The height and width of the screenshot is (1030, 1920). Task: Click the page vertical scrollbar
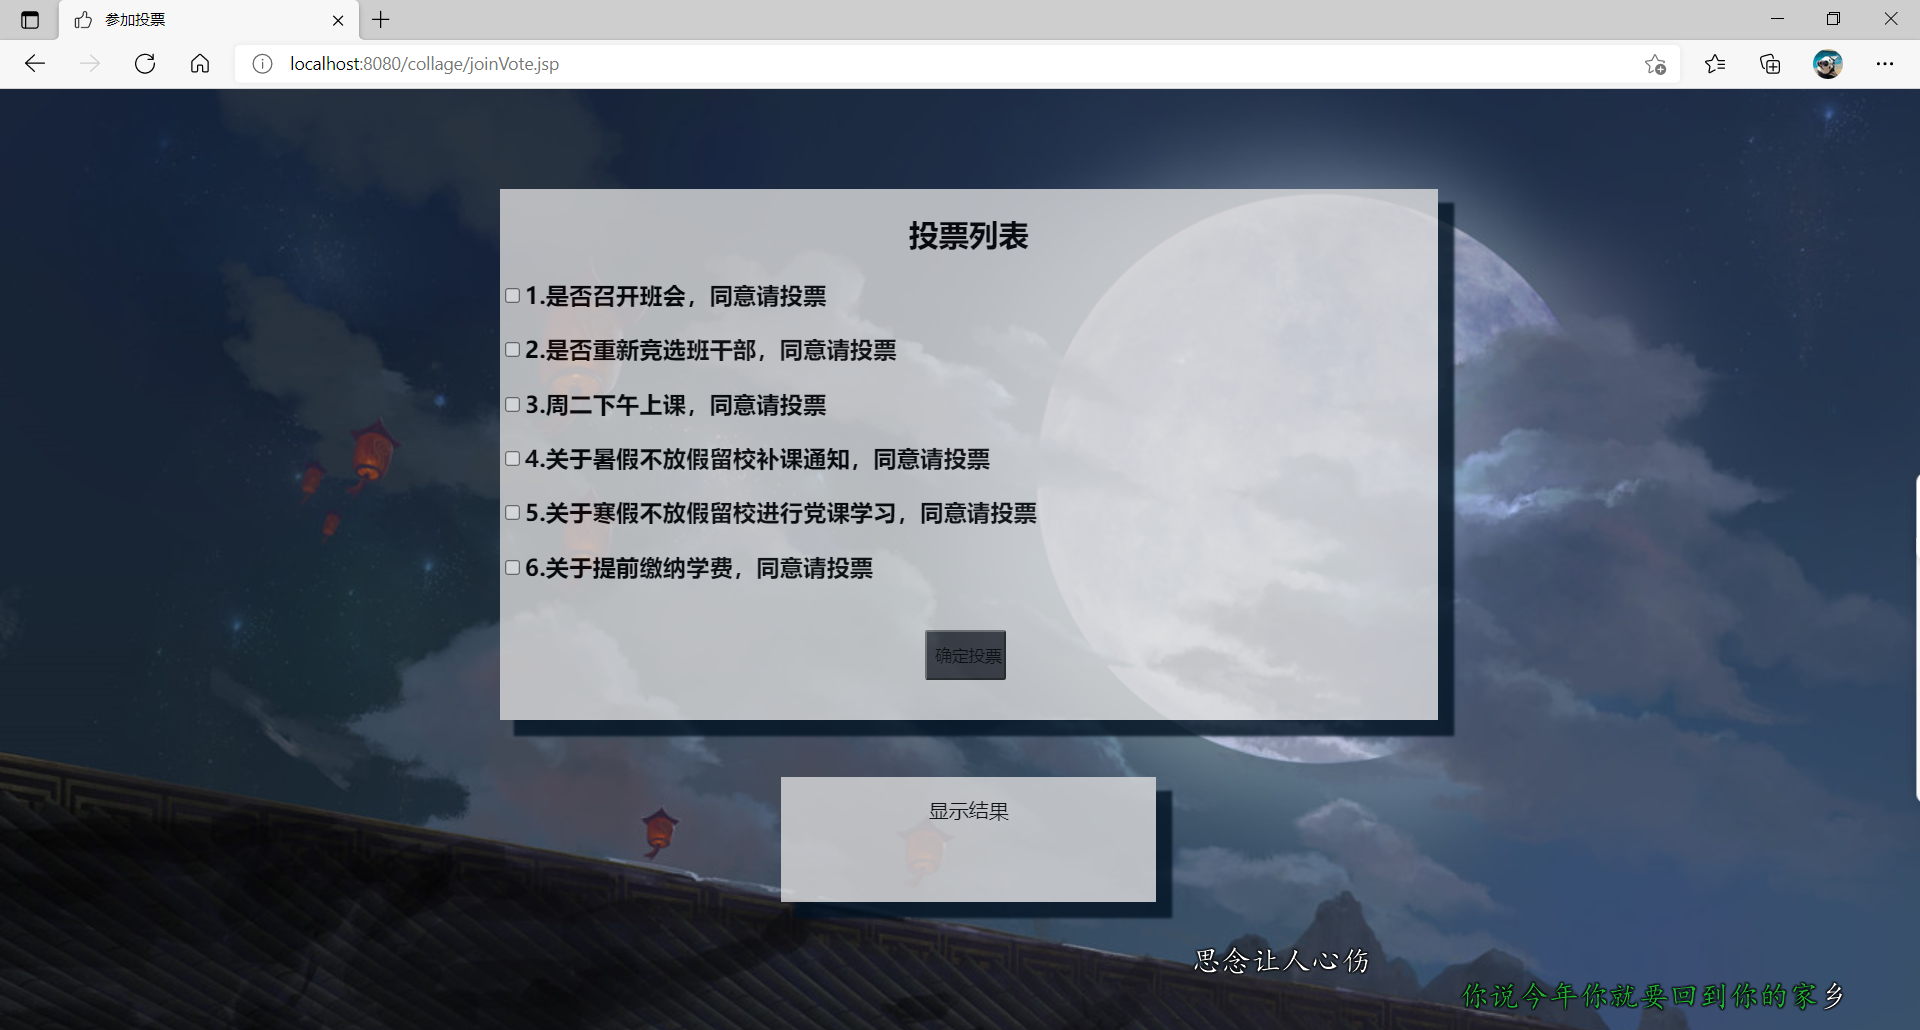coord(1916,640)
